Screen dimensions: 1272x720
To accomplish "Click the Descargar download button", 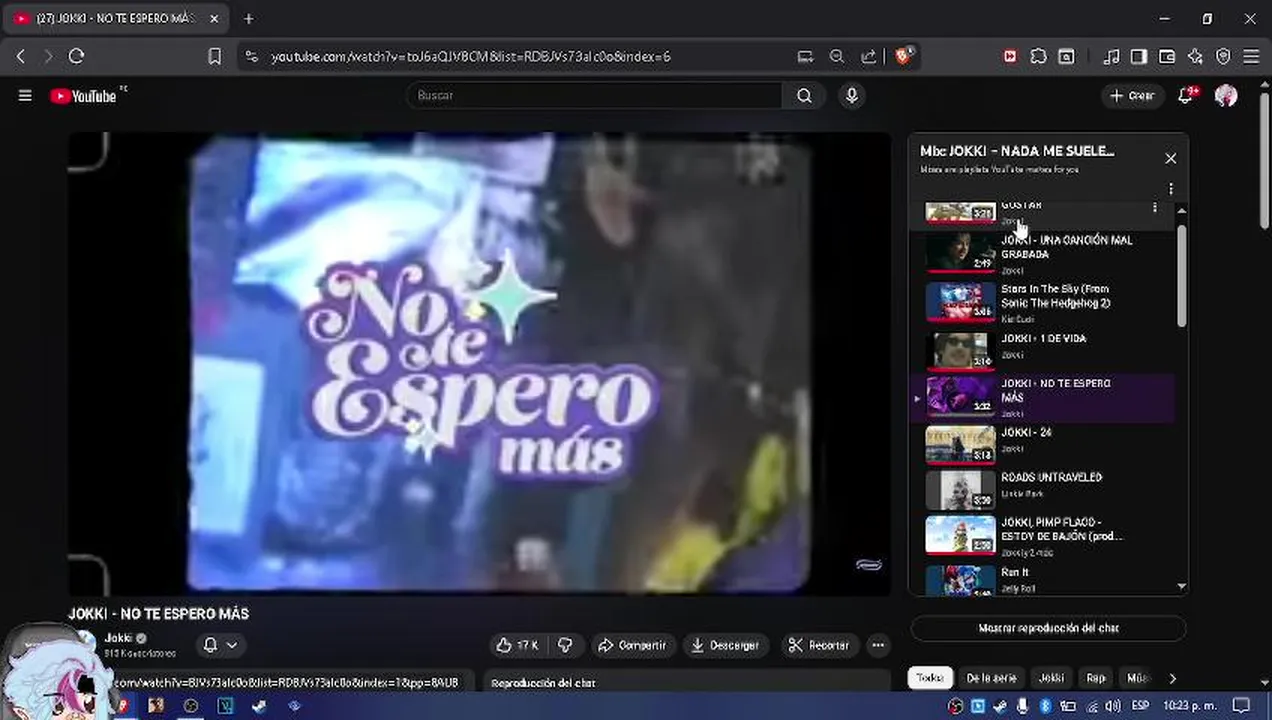I will tap(725, 646).
